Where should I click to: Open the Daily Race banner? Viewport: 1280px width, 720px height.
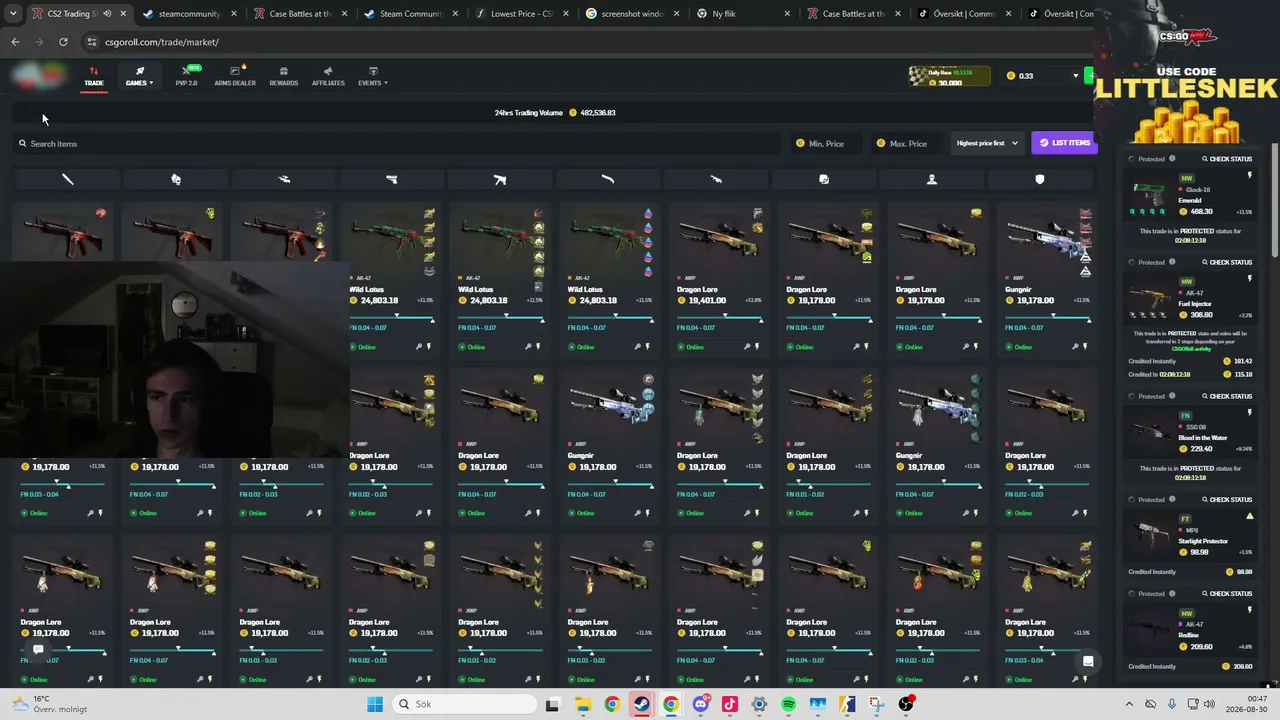coord(949,76)
